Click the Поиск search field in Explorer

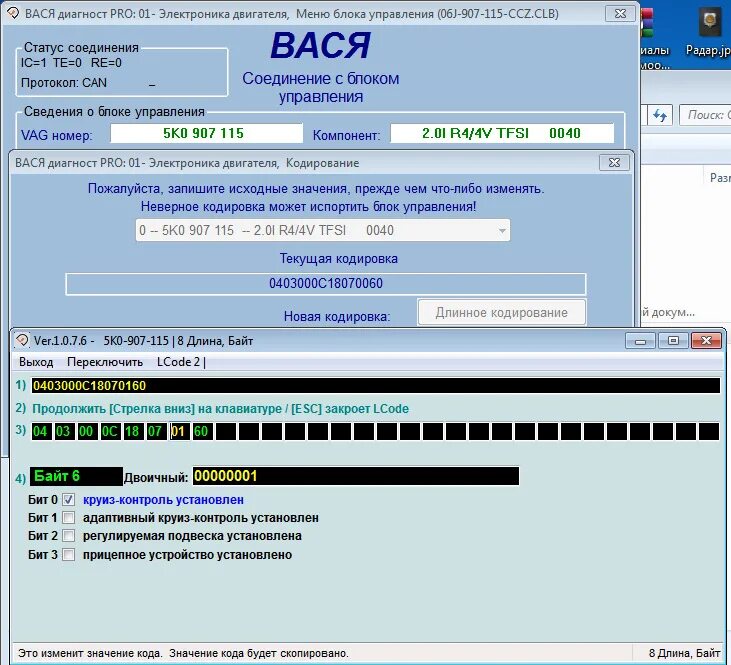pyautogui.click(x=703, y=115)
